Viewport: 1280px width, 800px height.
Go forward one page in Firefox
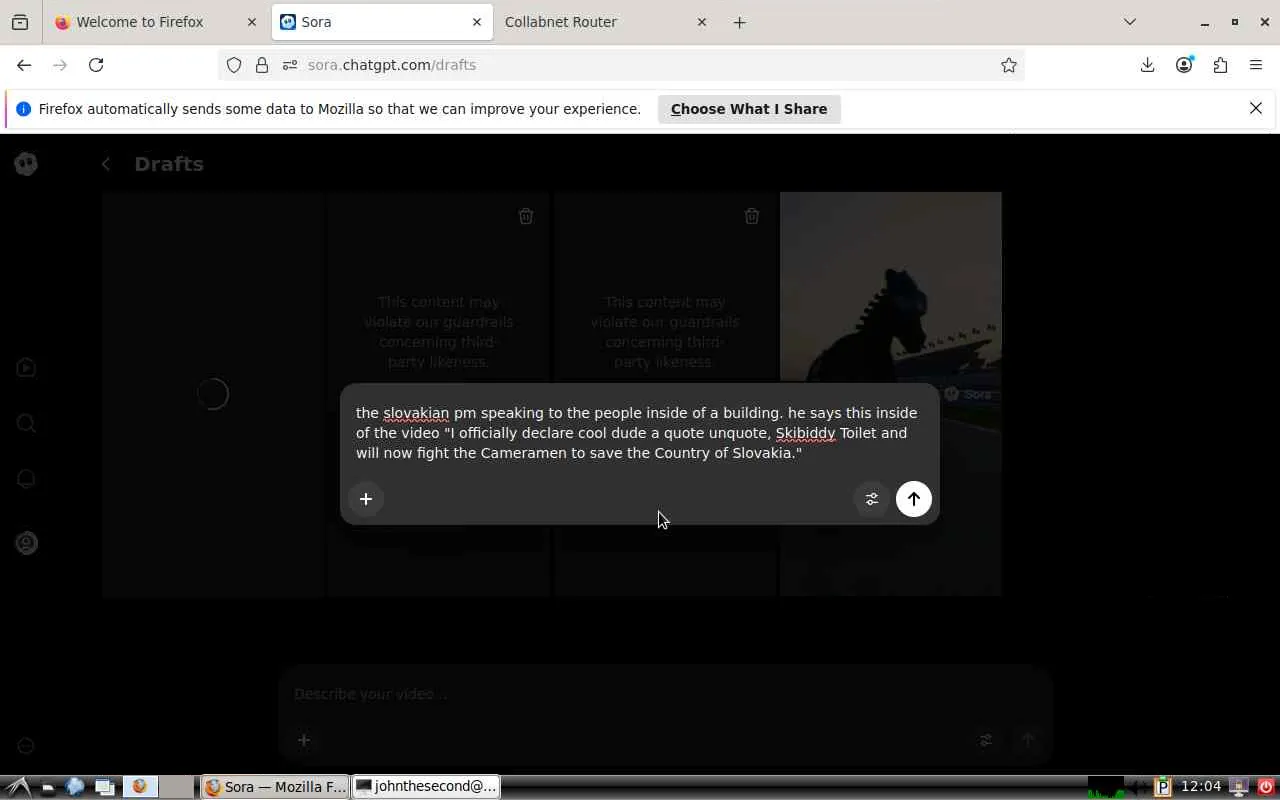pos(60,65)
